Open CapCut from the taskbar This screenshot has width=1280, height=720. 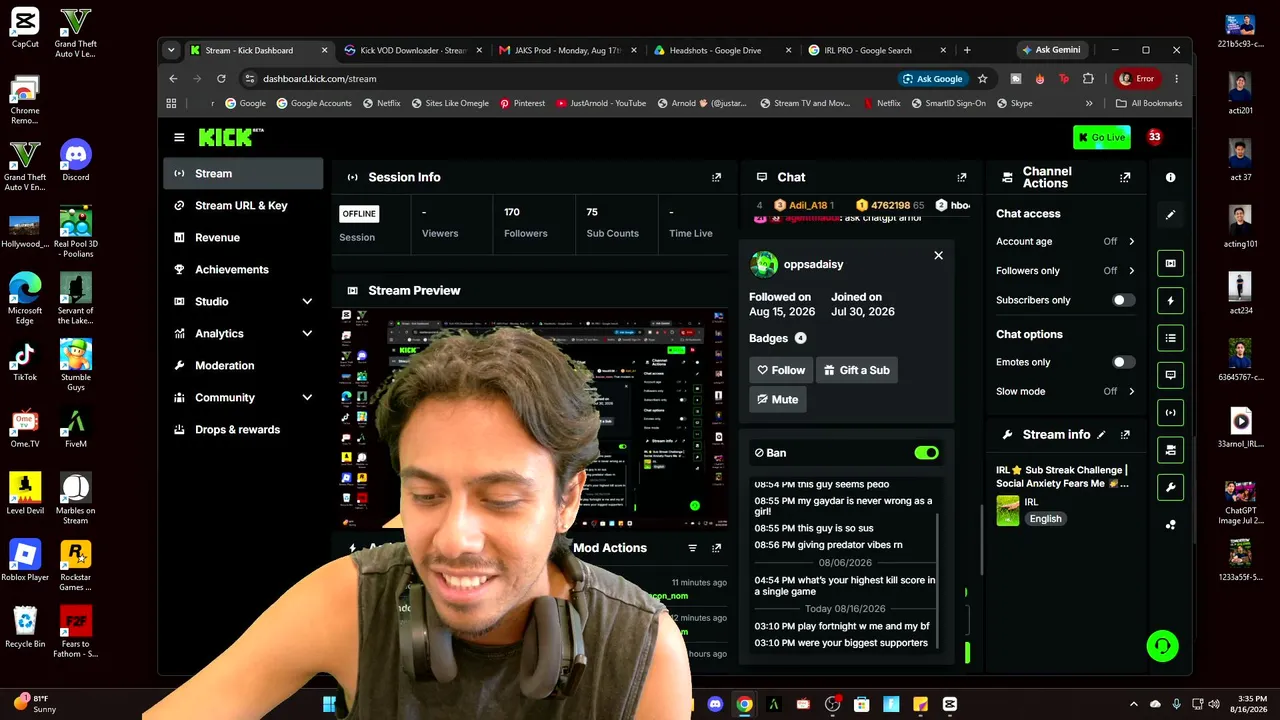point(950,704)
